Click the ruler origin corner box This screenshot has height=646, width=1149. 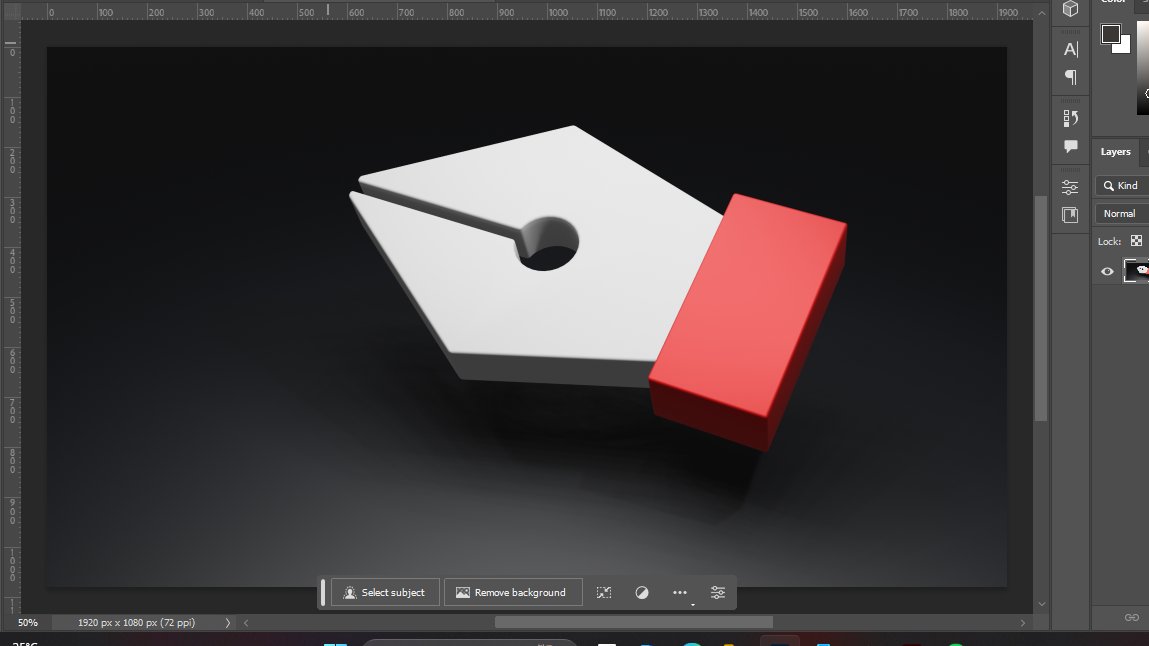click(x=11, y=11)
